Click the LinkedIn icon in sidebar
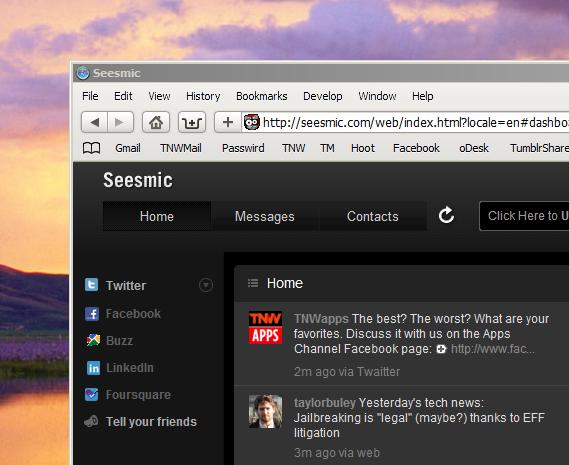This screenshot has width=569, height=465. 93,368
